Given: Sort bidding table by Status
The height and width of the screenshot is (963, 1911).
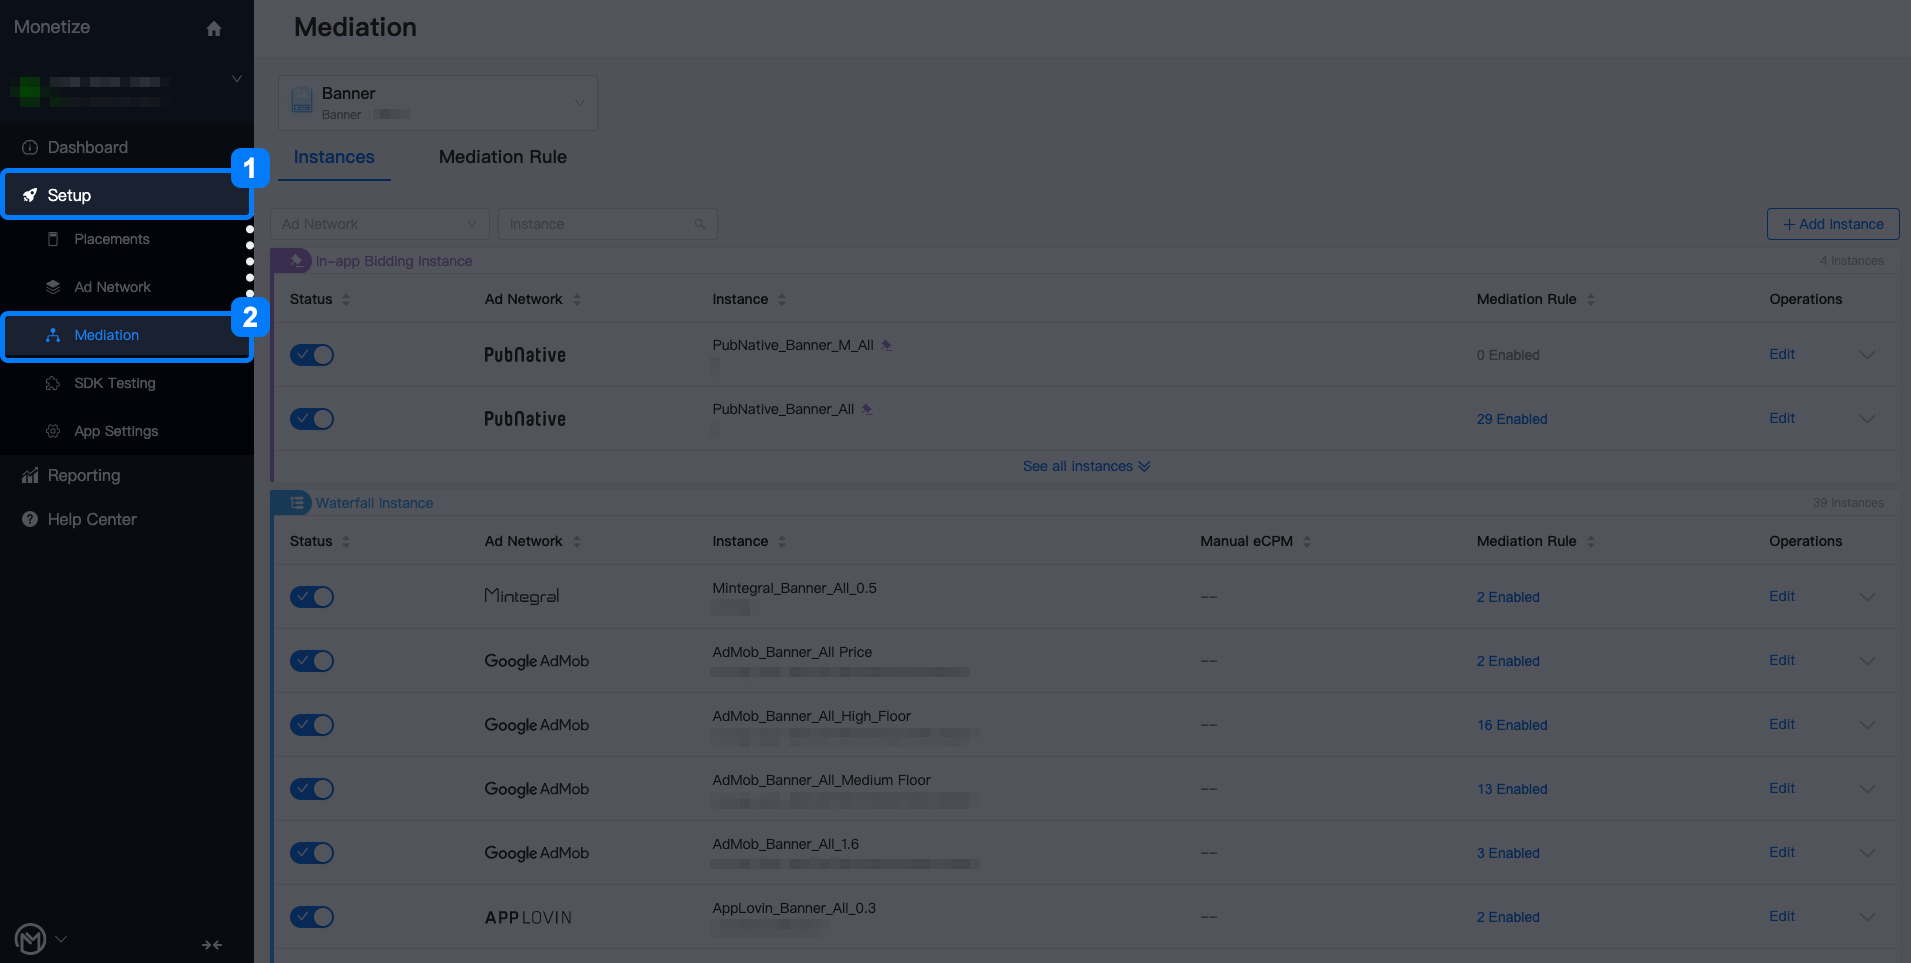Looking at the screenshot, I should [346, 299].
